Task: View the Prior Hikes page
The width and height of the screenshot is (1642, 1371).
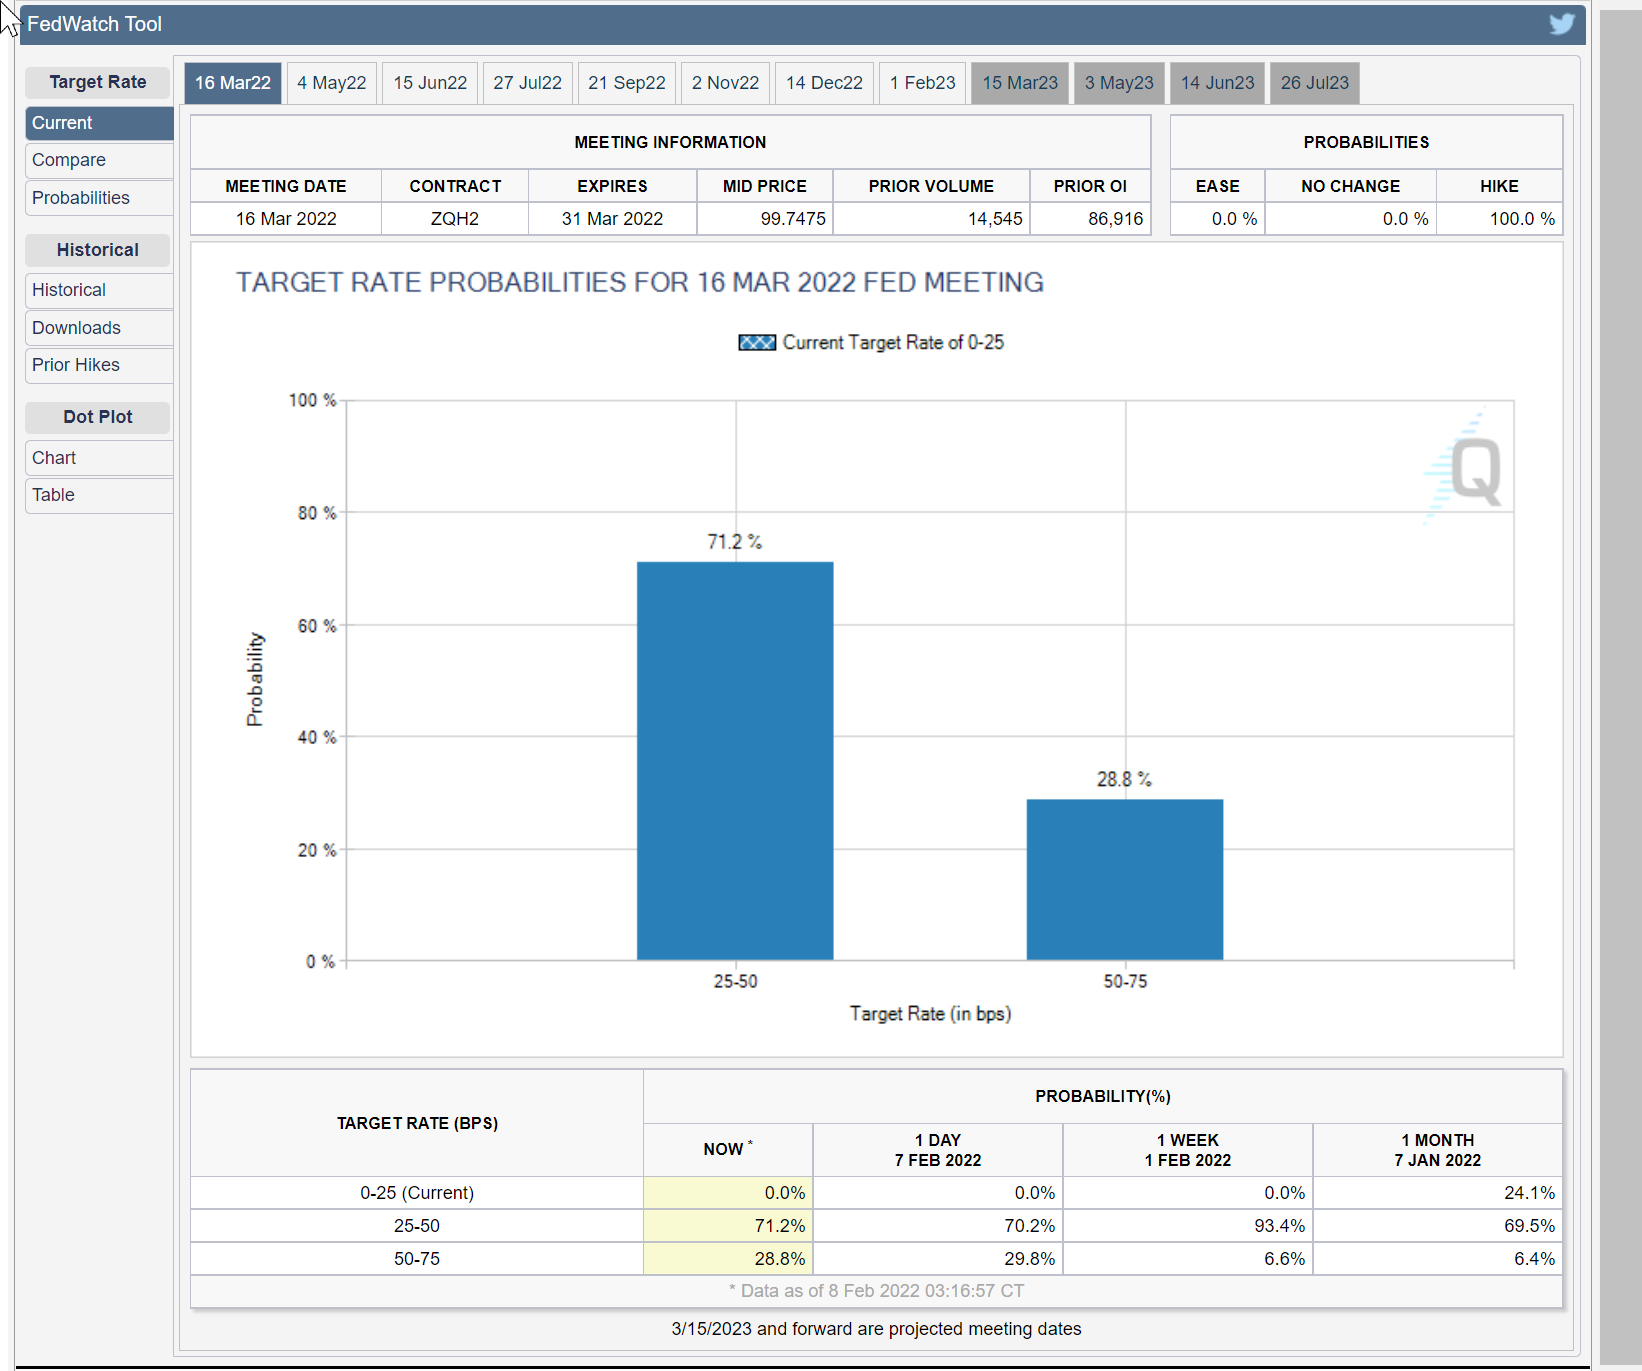Action: click(76, 365)
